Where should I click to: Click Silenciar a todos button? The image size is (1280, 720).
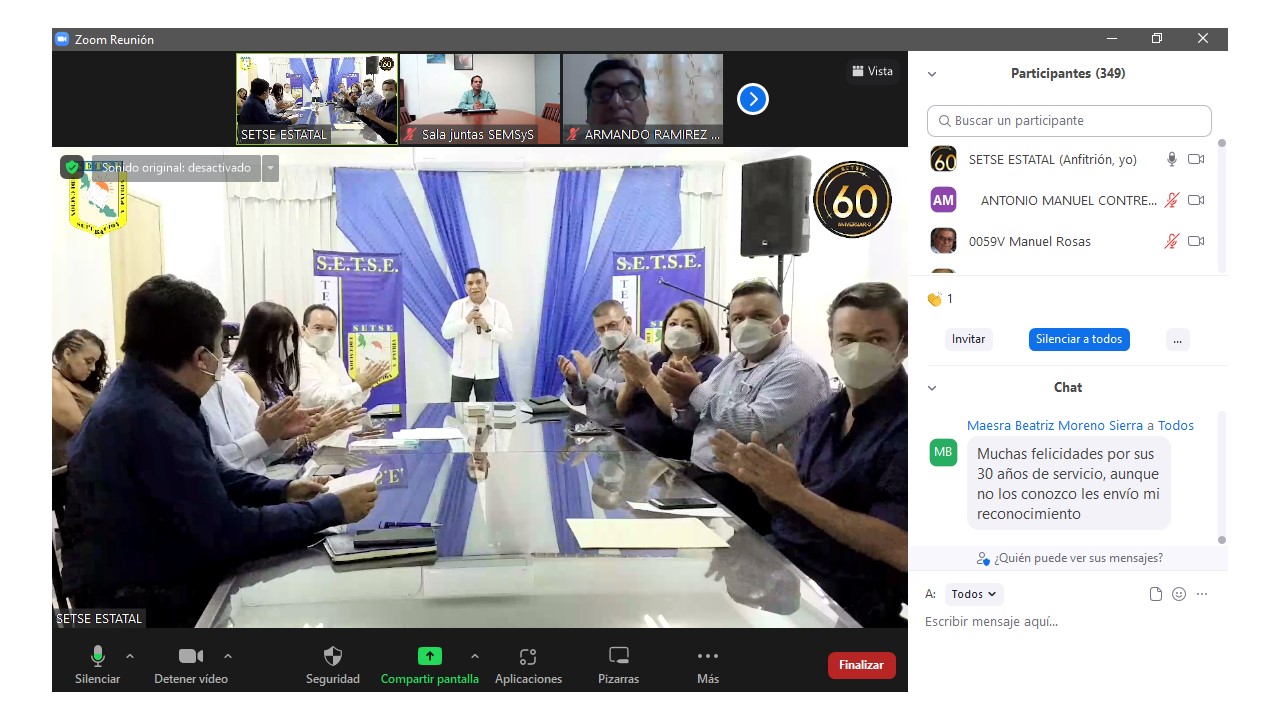(x=1079, y=339)
